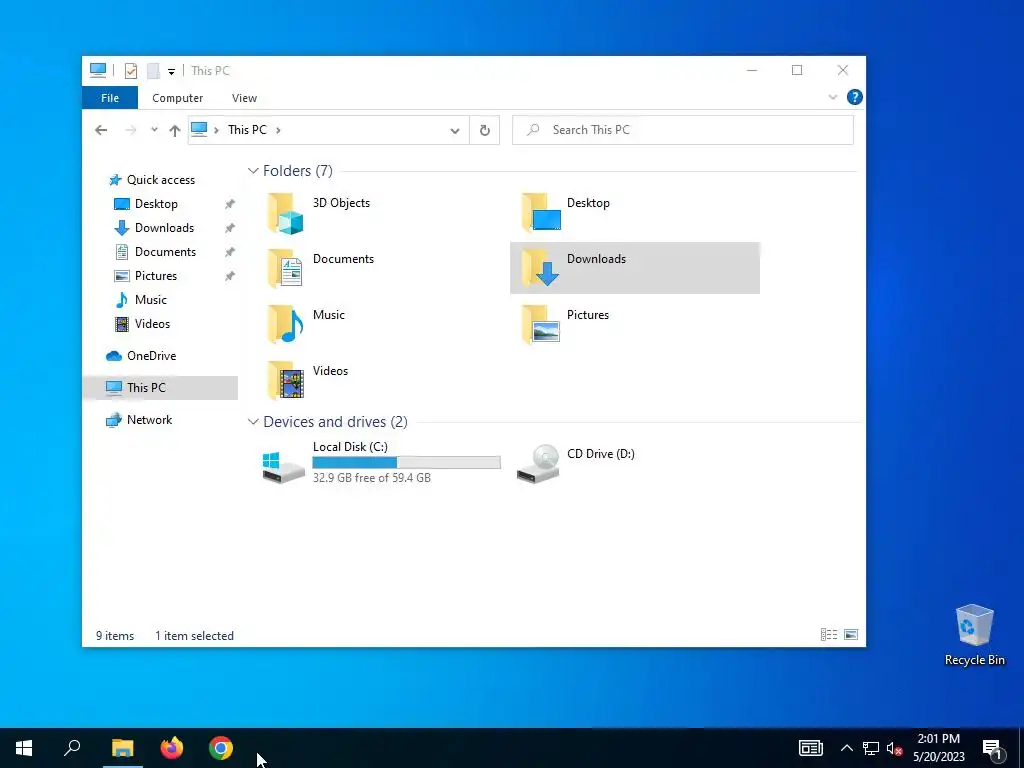The image size is (1024, 768).
Task: Click the Show desktop strip
Action: pyautogui.click(x=1021, y=748)
